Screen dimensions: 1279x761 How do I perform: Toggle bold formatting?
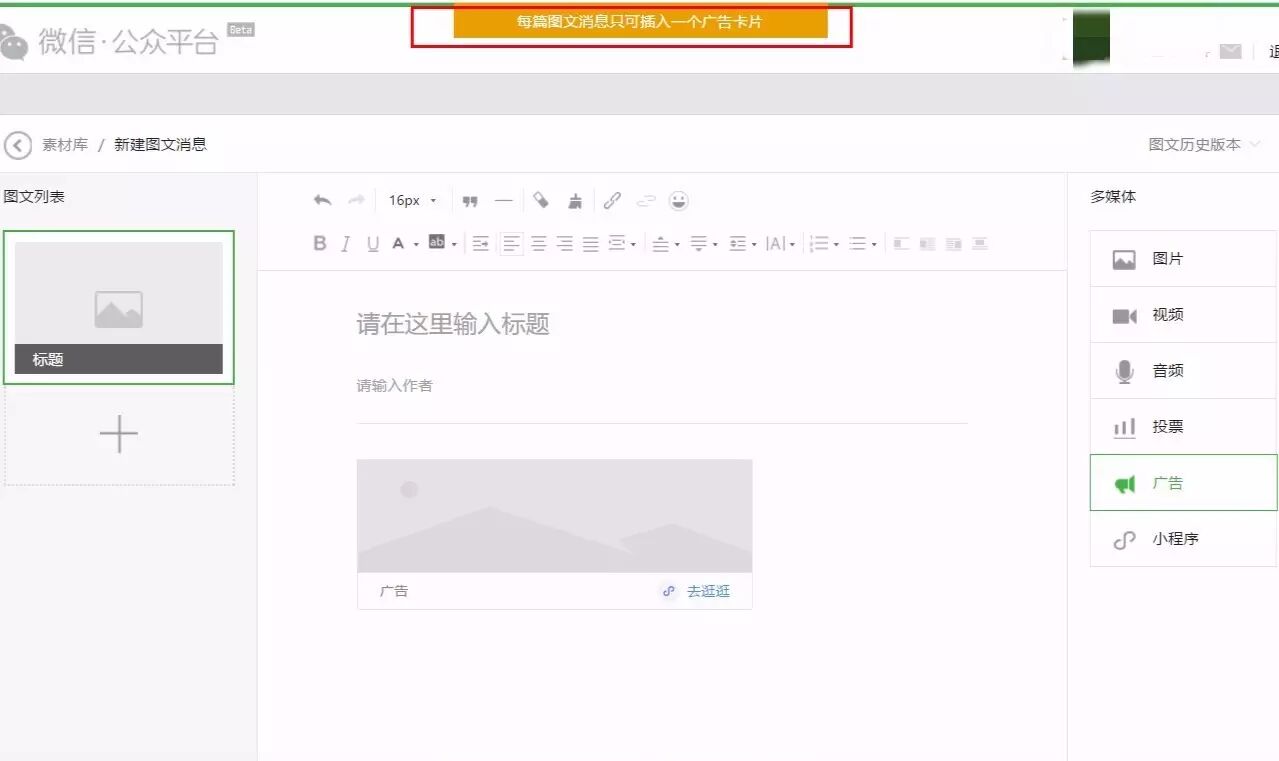(320, 244)
